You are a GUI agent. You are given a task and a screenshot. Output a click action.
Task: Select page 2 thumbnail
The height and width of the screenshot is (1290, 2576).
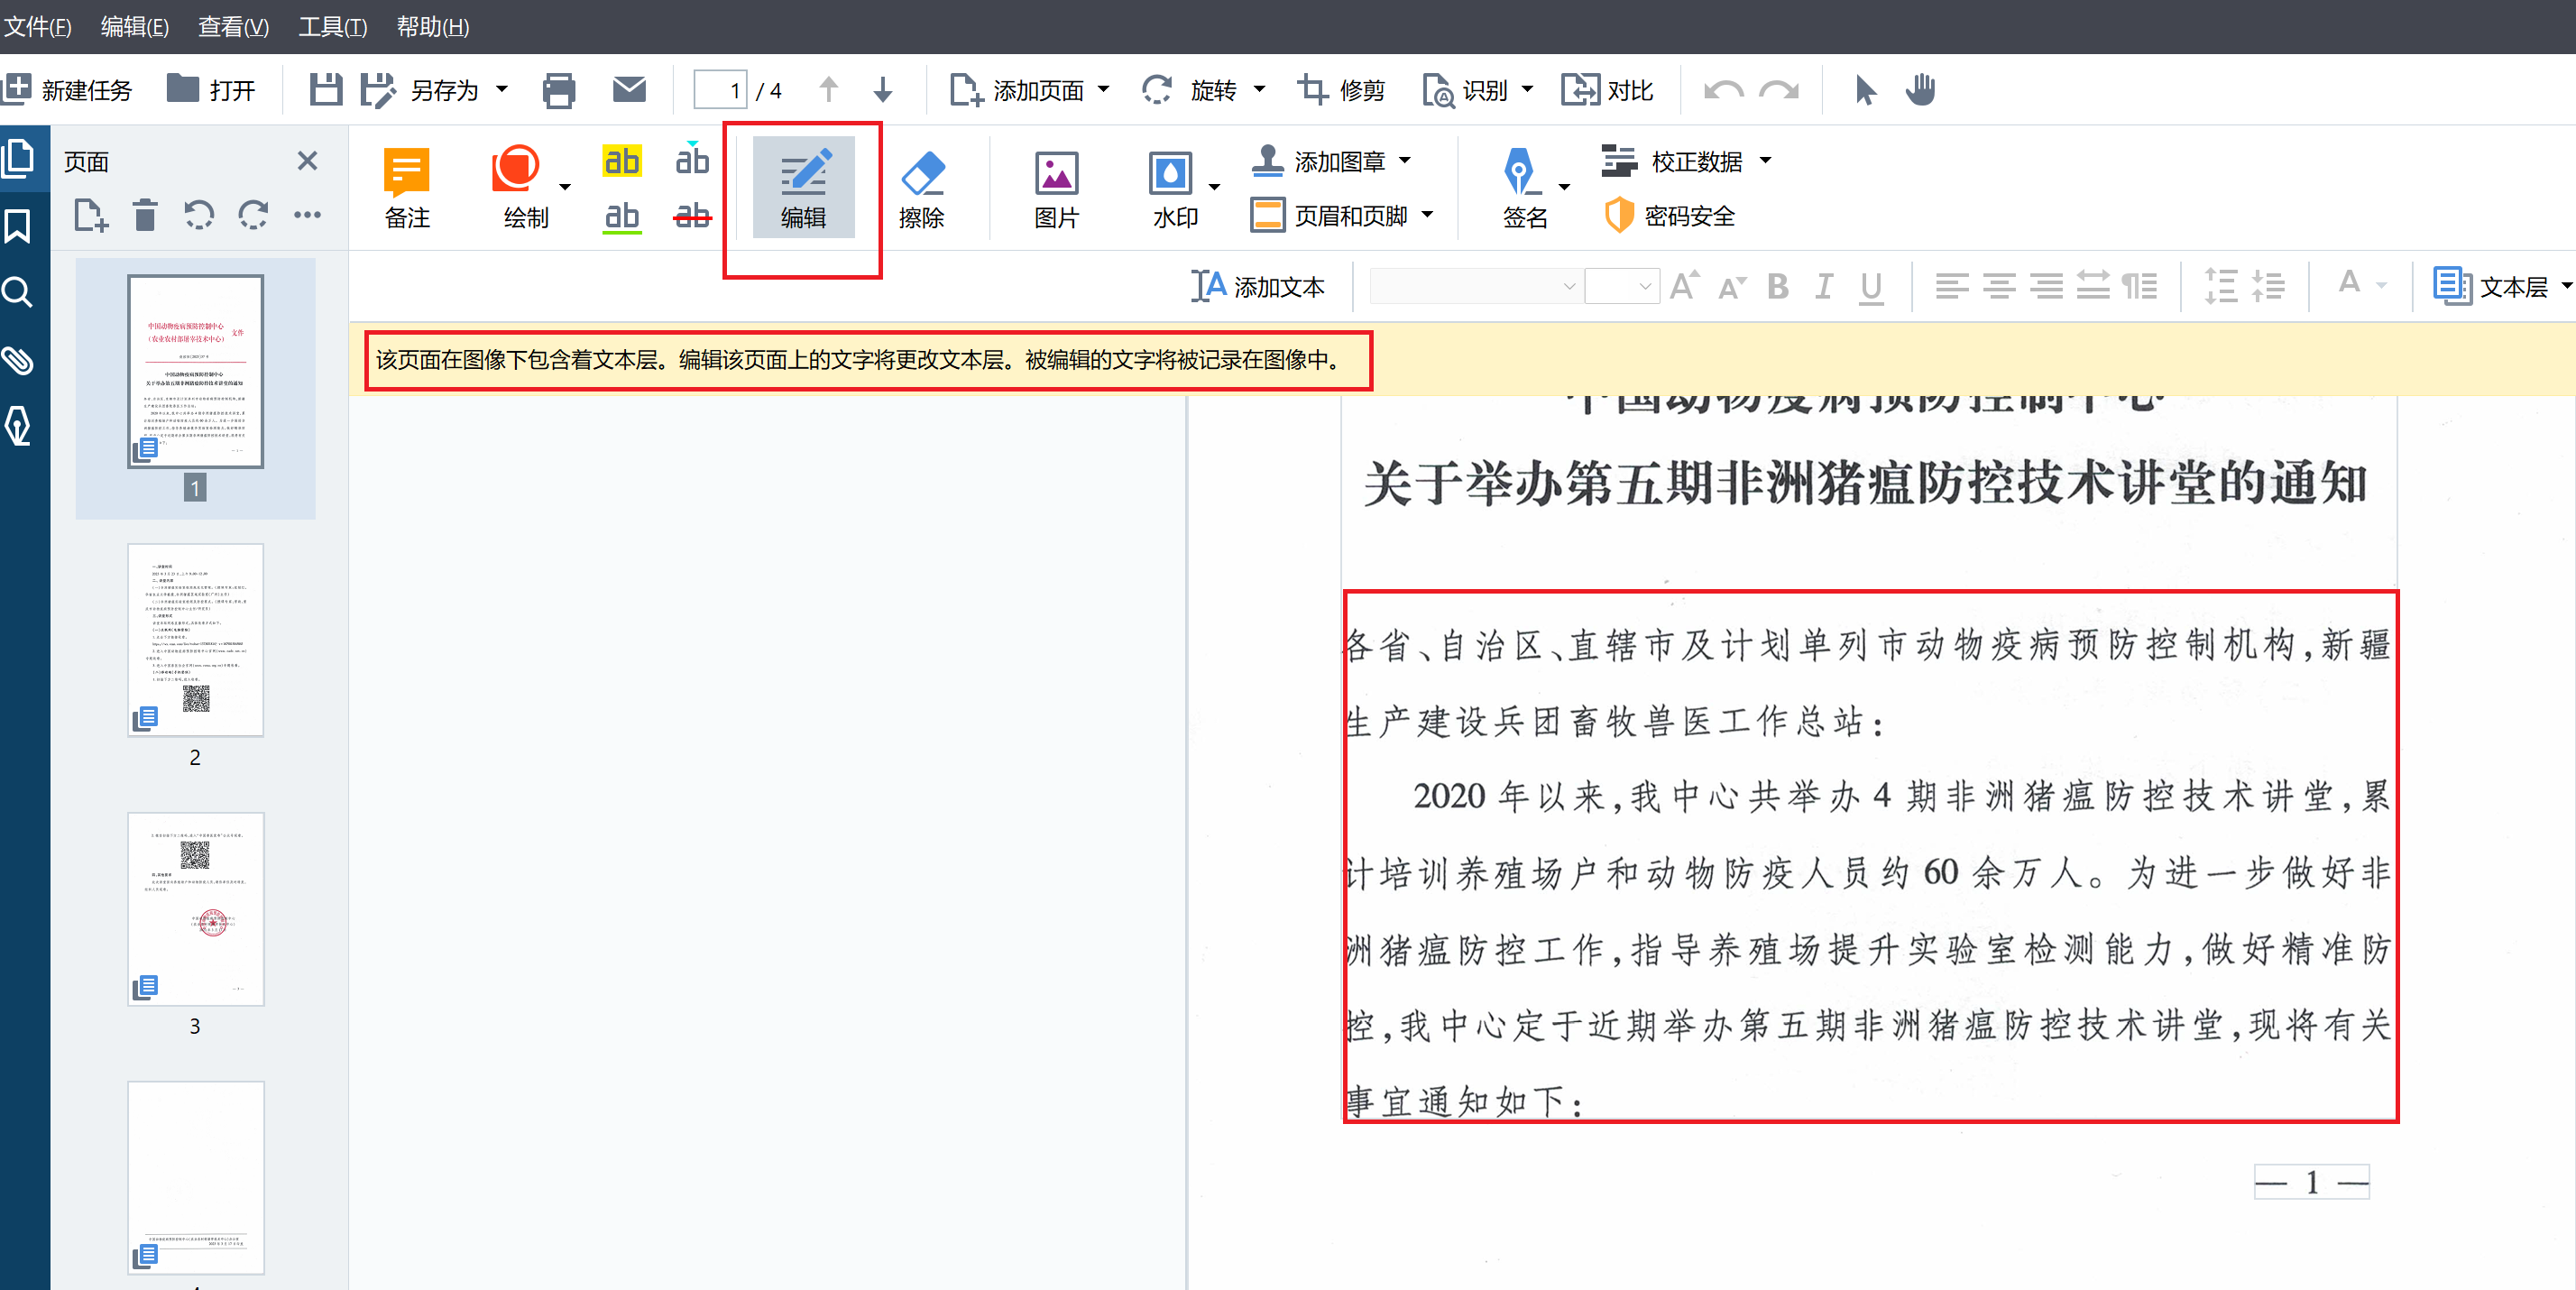[196, 640]
